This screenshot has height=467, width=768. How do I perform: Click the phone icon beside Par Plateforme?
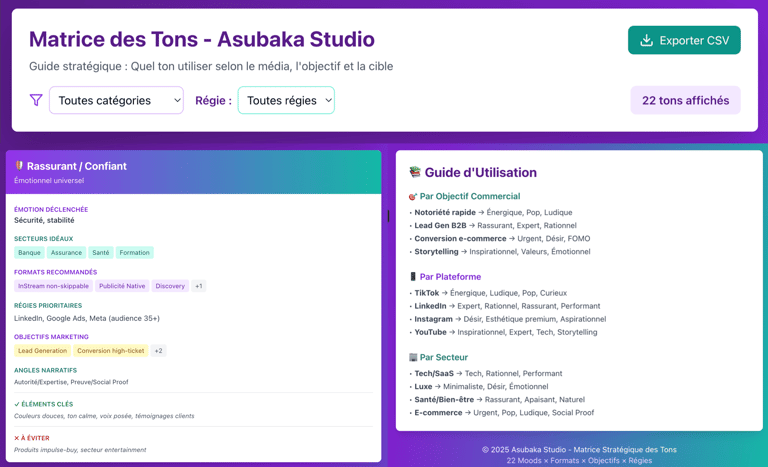pyautogui.click(x=412, y=277)
